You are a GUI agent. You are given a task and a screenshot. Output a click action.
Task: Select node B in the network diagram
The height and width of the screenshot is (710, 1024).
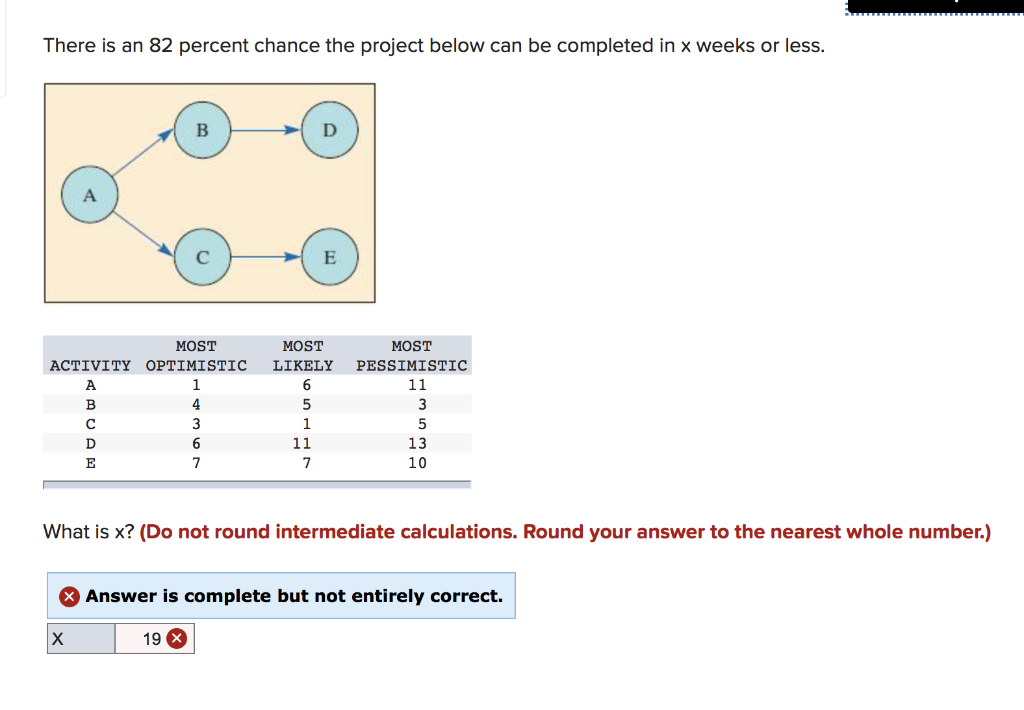tap(203, 130)
